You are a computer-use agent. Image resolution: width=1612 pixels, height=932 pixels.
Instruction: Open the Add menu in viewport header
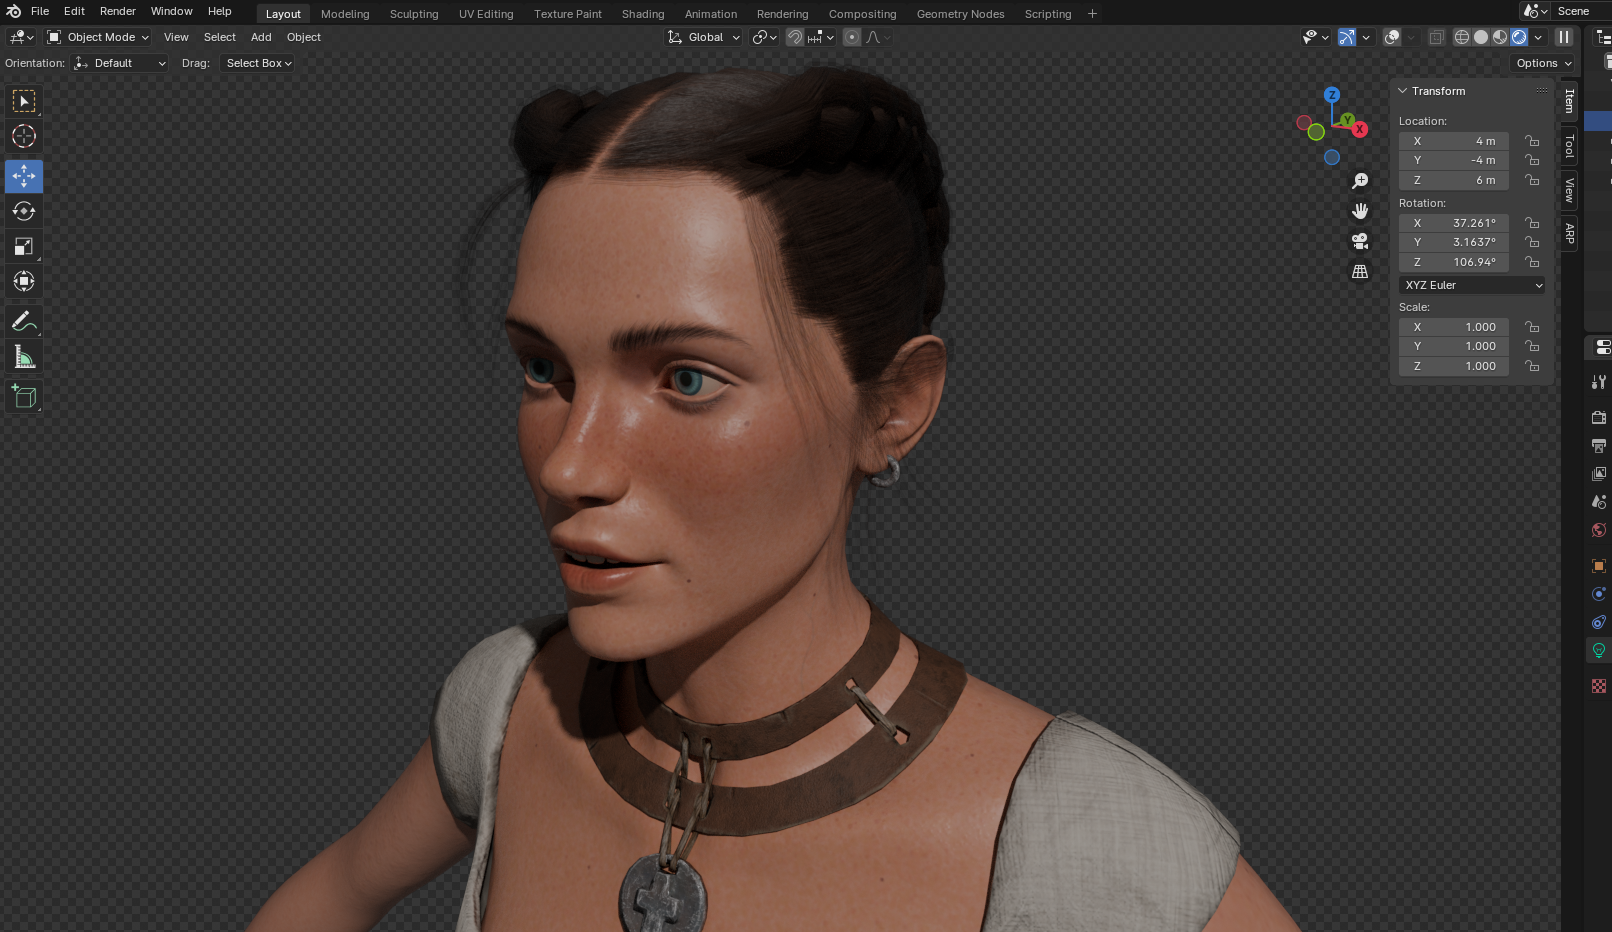click(x=261, y=37)
